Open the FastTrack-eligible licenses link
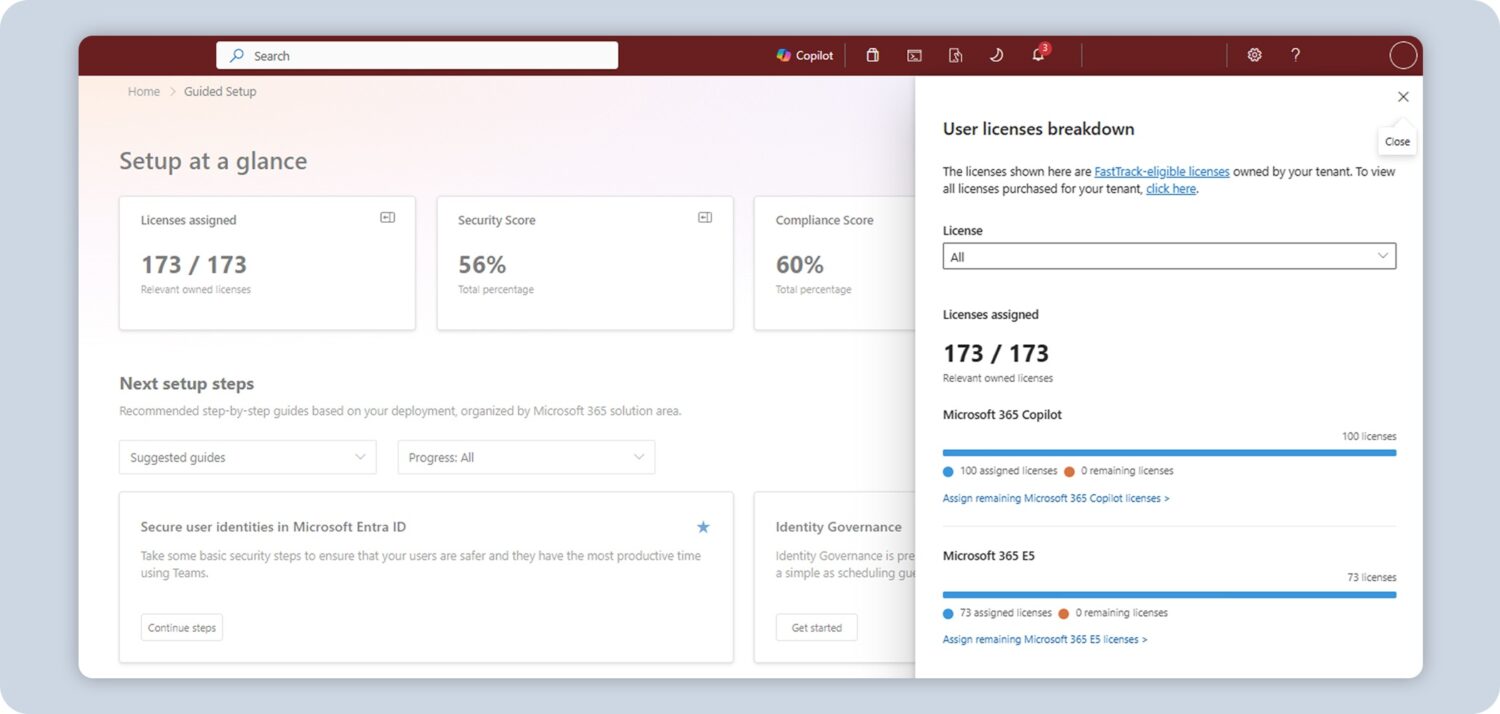This screenshot has width=1500, height=714. click(x=1162, y=171)
